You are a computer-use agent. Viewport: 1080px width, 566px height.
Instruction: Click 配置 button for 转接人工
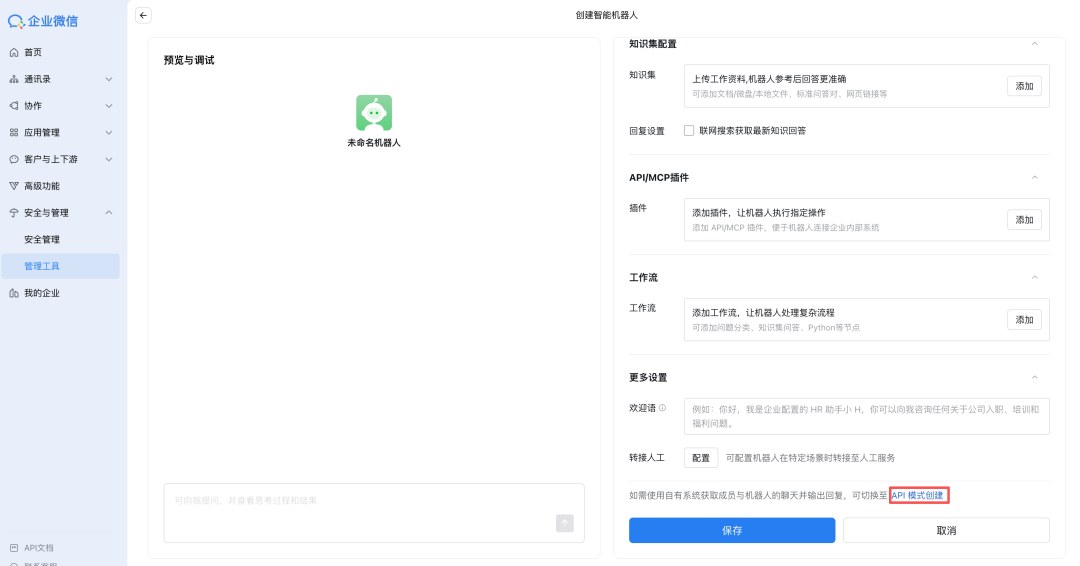point(701,458)
